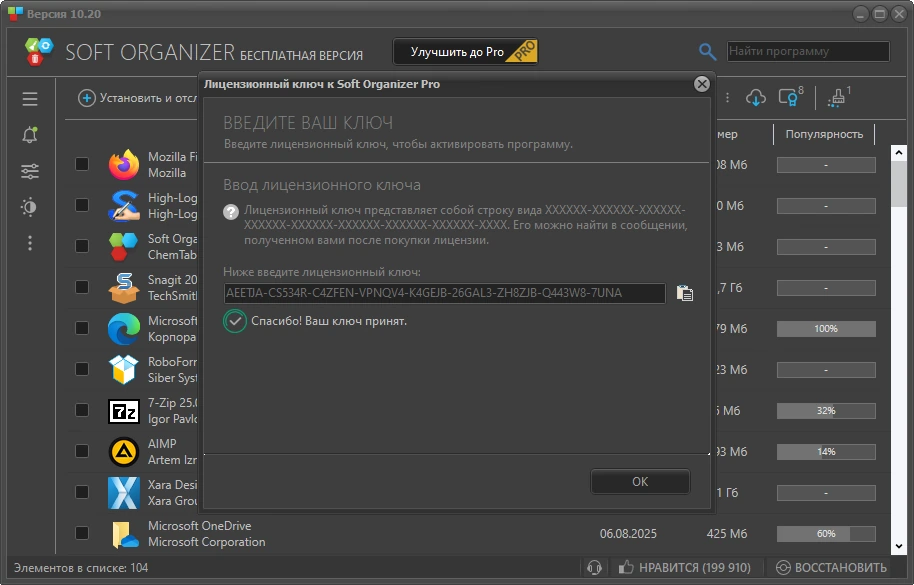Open the settings sliders icon in the sidebar
The height and width of the screenshot is (585, 914).
[30, 171]
